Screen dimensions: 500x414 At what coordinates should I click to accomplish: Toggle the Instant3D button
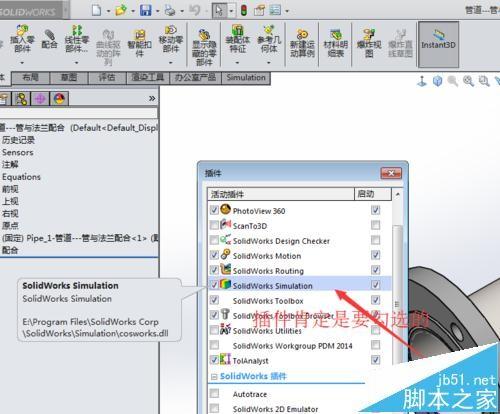pos(438,44)
